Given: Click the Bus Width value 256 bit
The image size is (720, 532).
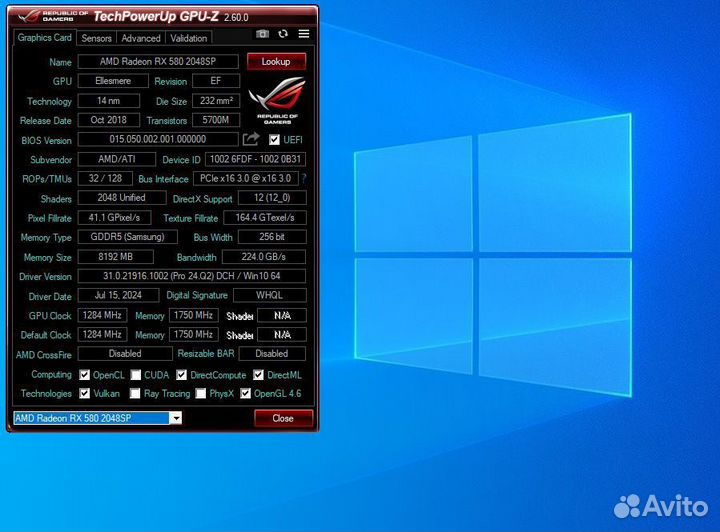Looking at the screenshot, I should (272, 237).
